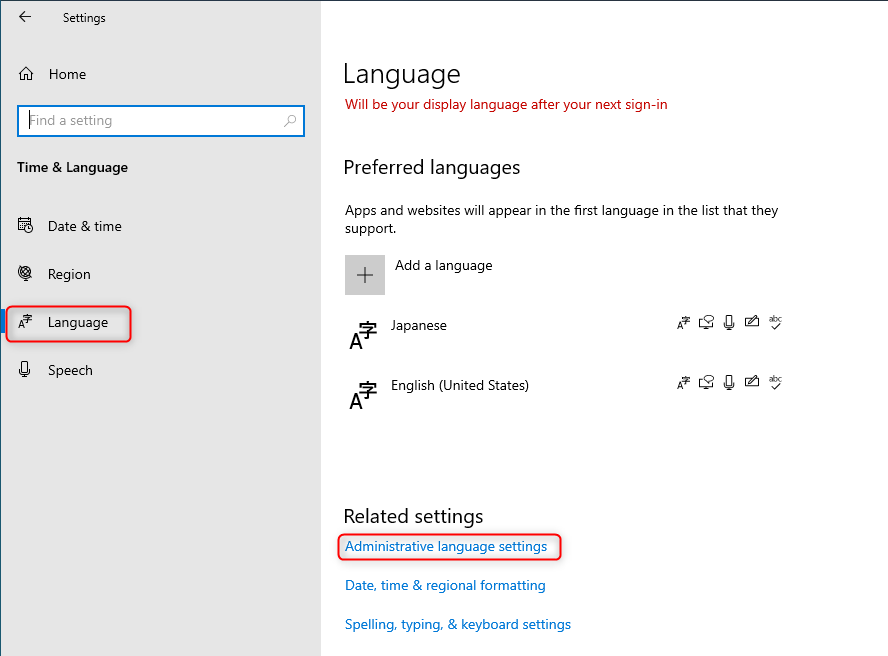Viewport: 888px width, 656px height.
Task: Click the back arrow in Settings
Action: click(x=25, y=17)
